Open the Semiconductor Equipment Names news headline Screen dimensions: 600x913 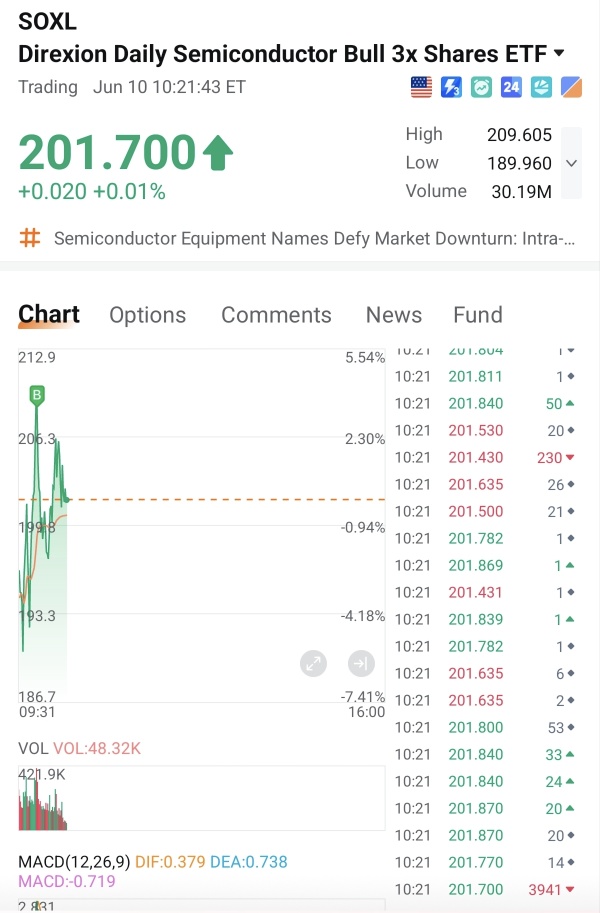coord(315,238)
